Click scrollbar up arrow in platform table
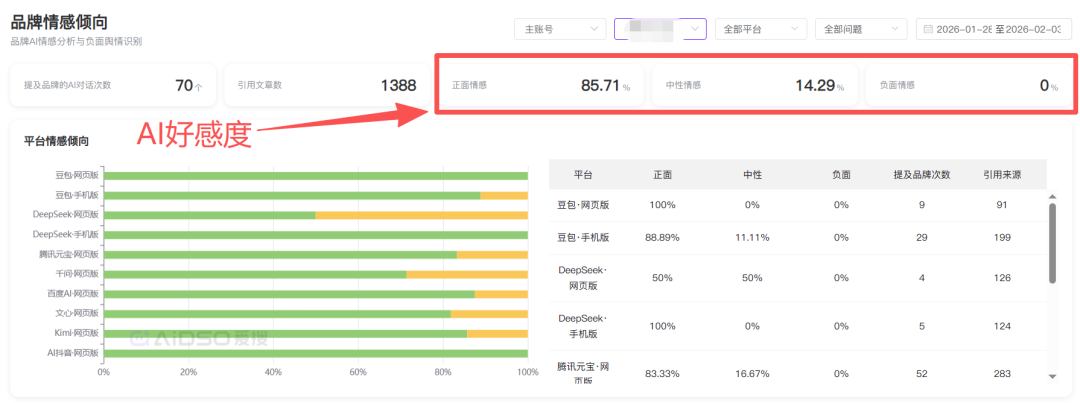 1051,197
